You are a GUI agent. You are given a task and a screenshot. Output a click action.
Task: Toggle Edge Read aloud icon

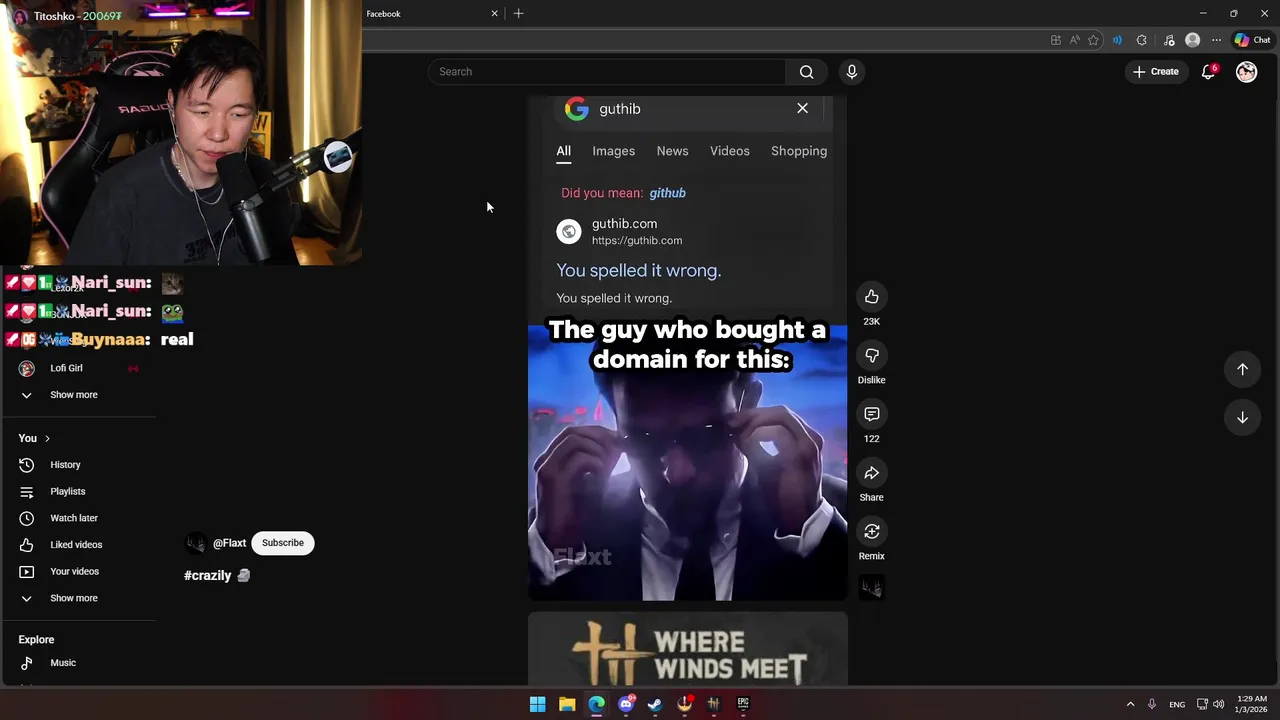coord(1074,40)
